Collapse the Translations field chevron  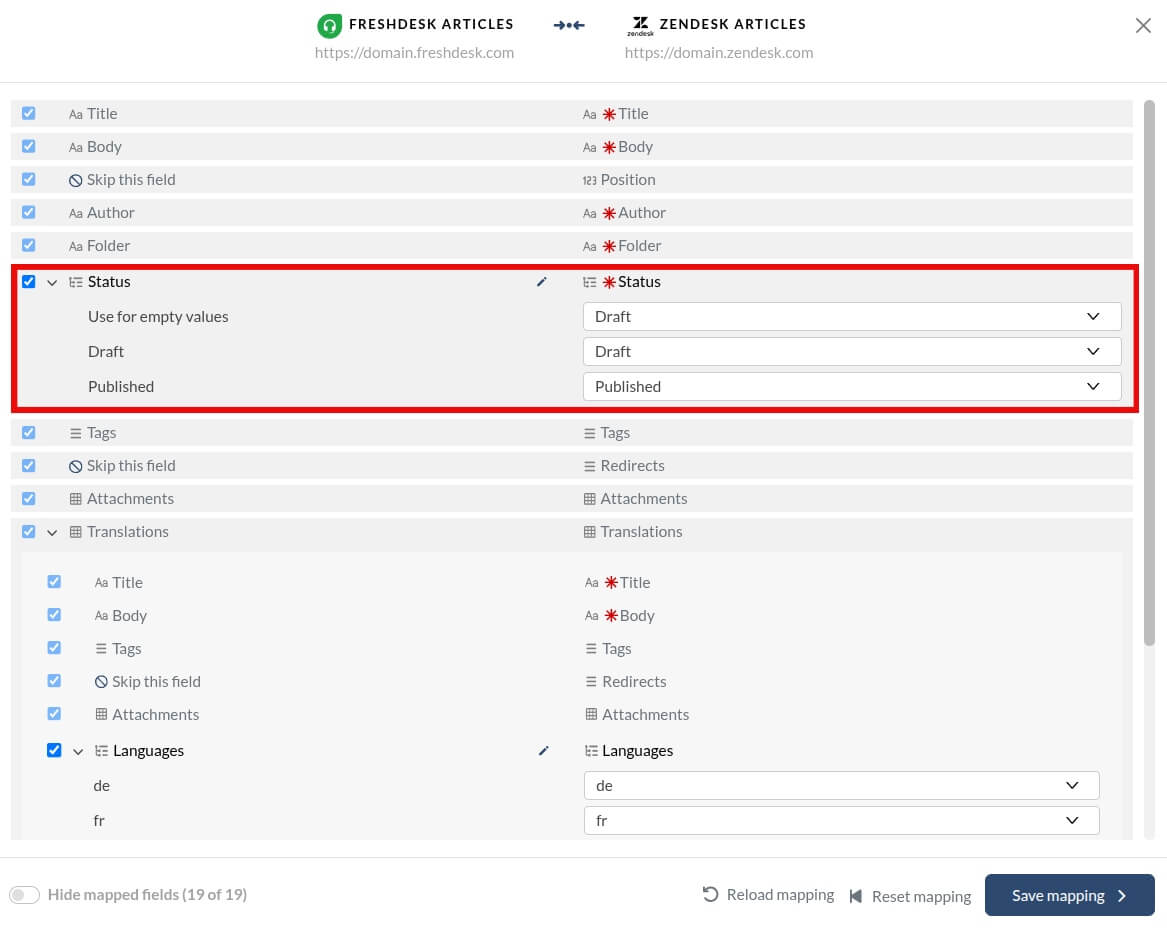click(52, 532)
